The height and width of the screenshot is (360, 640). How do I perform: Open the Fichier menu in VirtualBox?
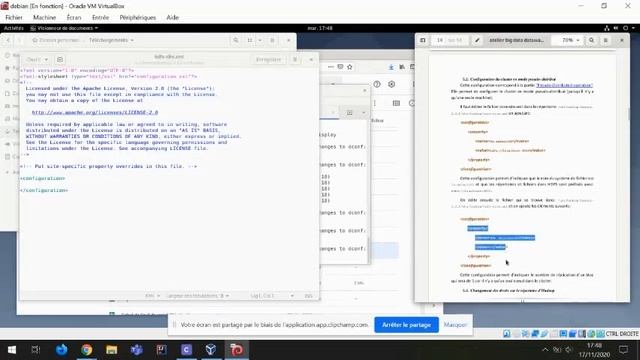pyautogui.click(x=14, y=18)
